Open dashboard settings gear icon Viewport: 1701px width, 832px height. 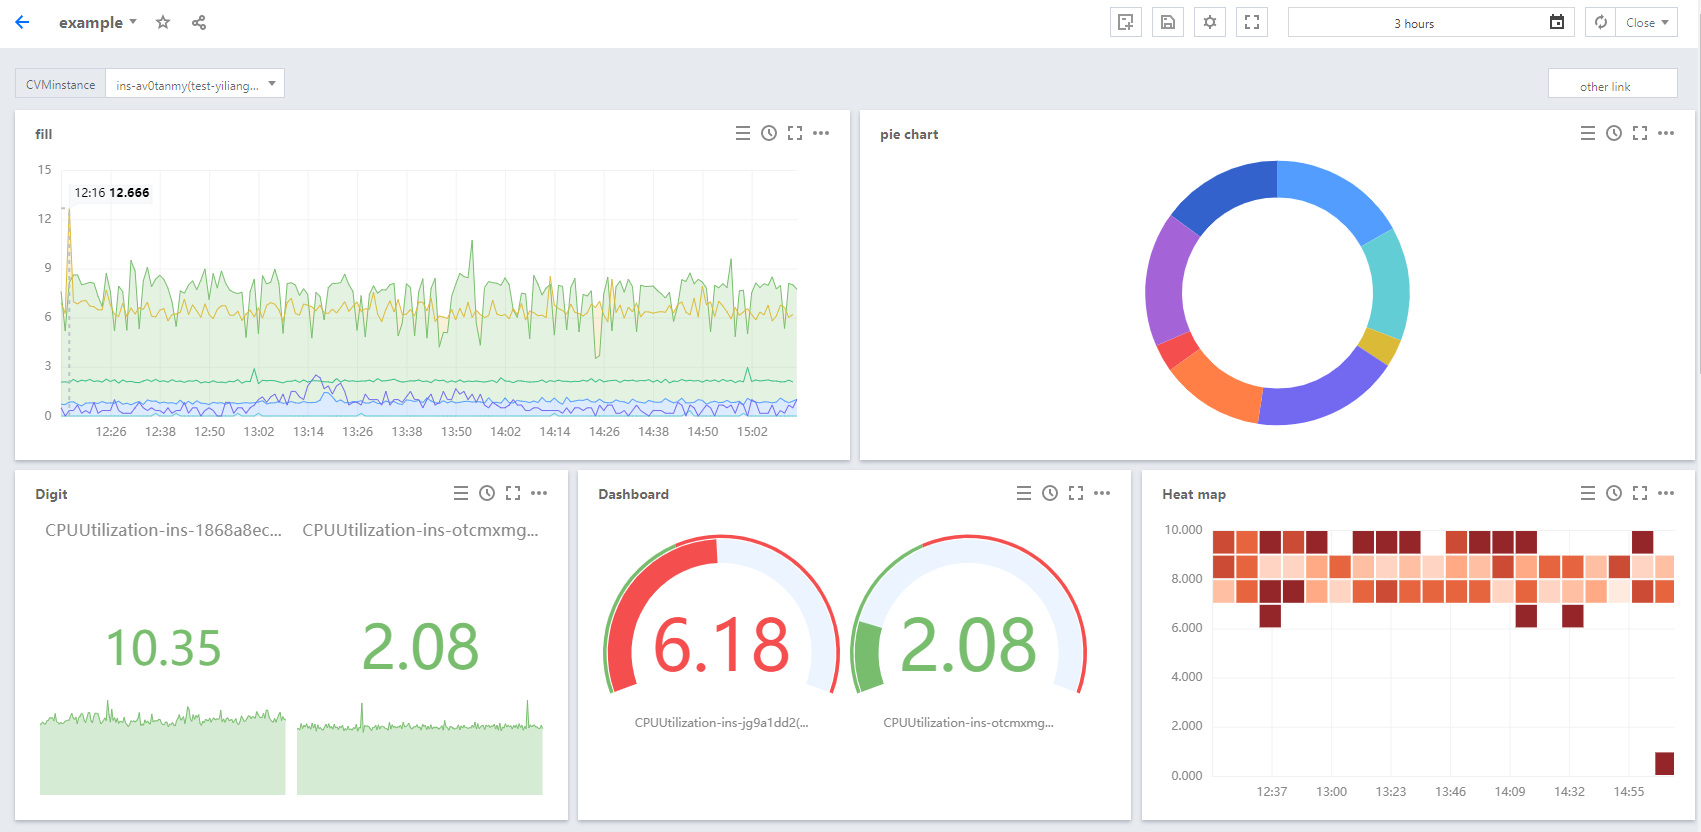[1210, 22]
